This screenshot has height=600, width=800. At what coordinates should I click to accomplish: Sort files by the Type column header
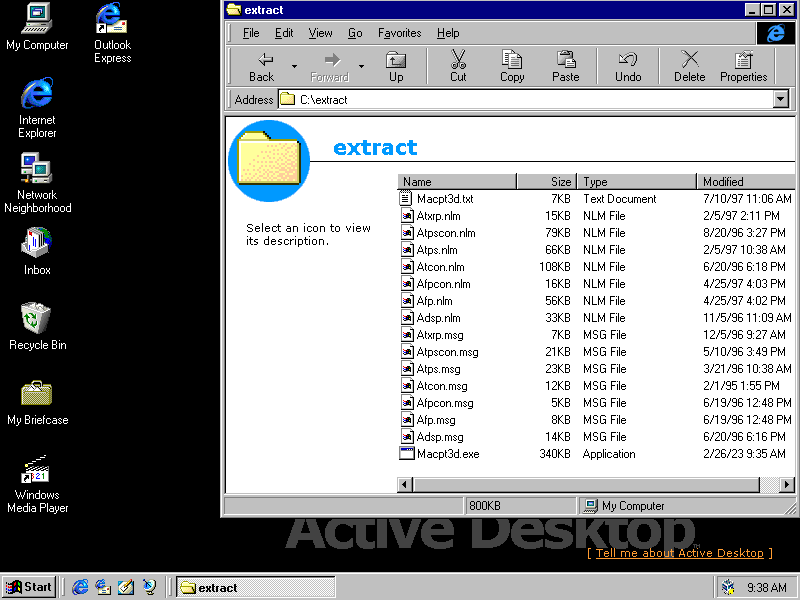(636, 182)
